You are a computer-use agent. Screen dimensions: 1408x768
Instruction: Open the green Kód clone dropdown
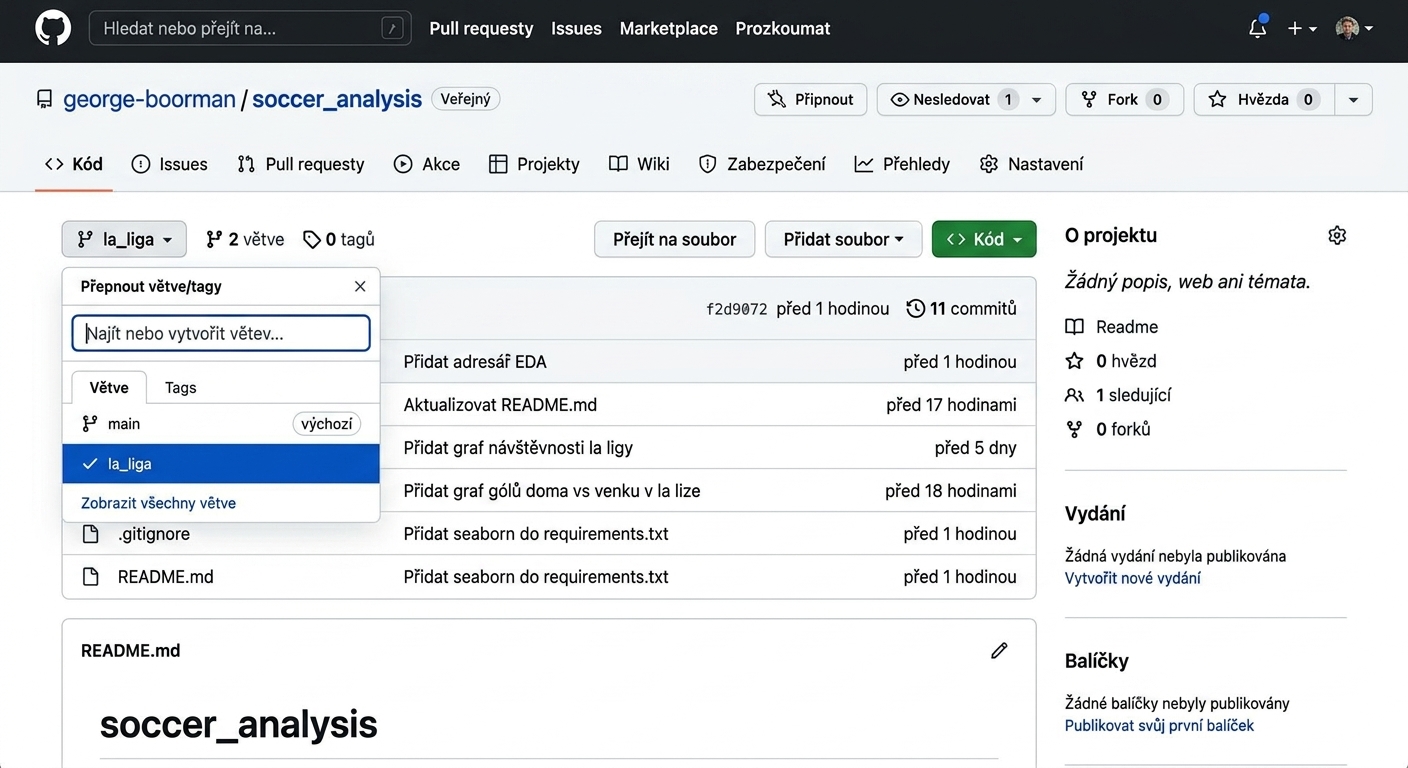[x=984, y=239]
